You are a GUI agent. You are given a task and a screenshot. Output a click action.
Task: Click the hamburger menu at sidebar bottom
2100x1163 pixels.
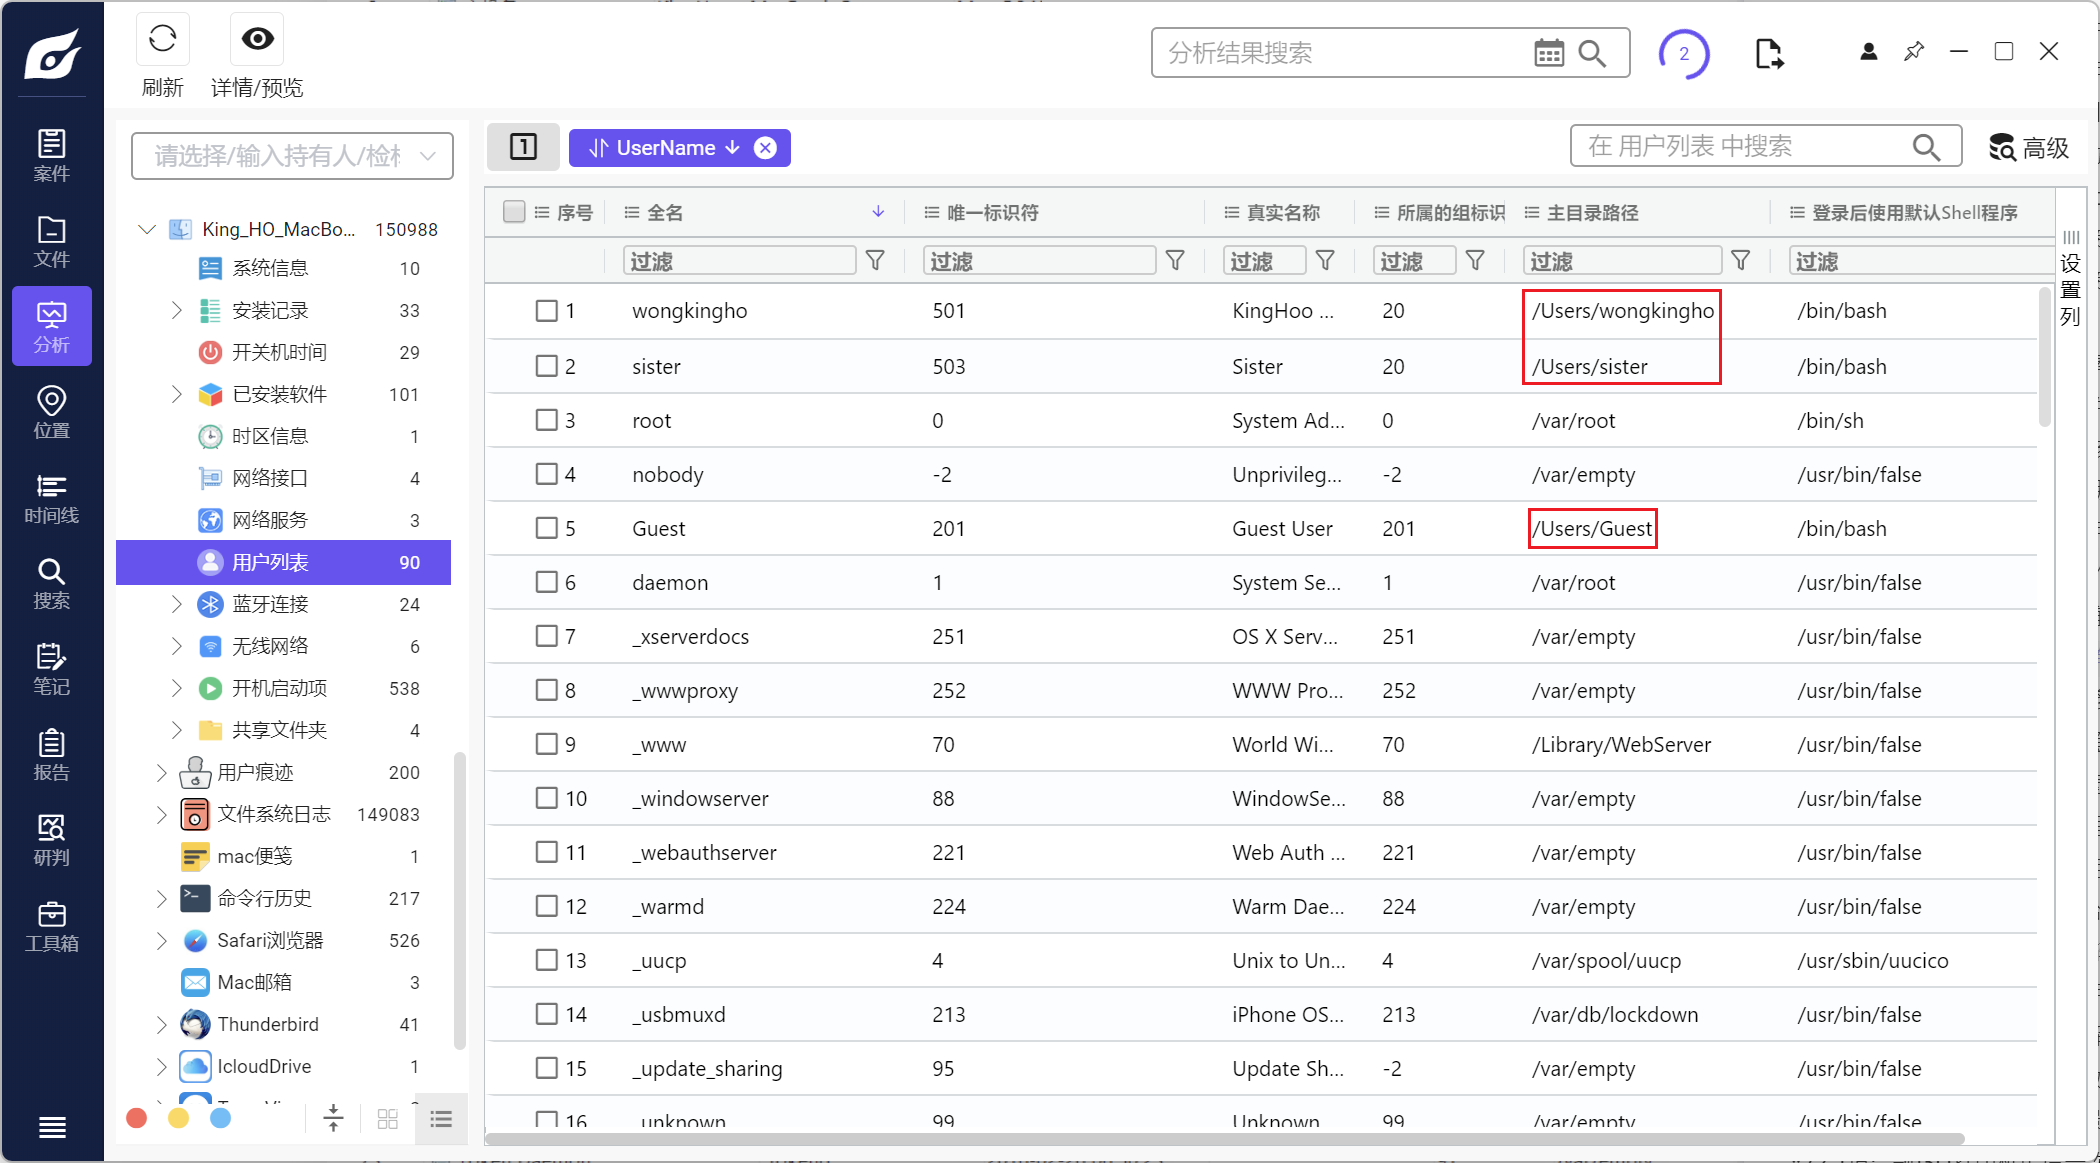[x=52, y=1128]
